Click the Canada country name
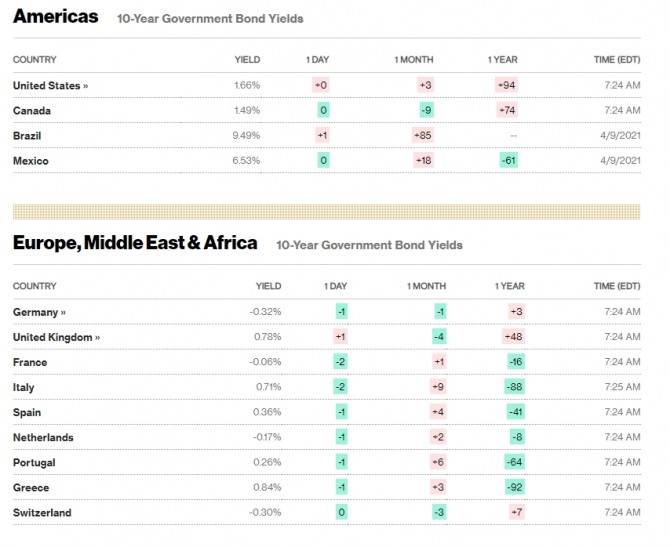Viewport: 670px width, 547px height. (32, 111)
